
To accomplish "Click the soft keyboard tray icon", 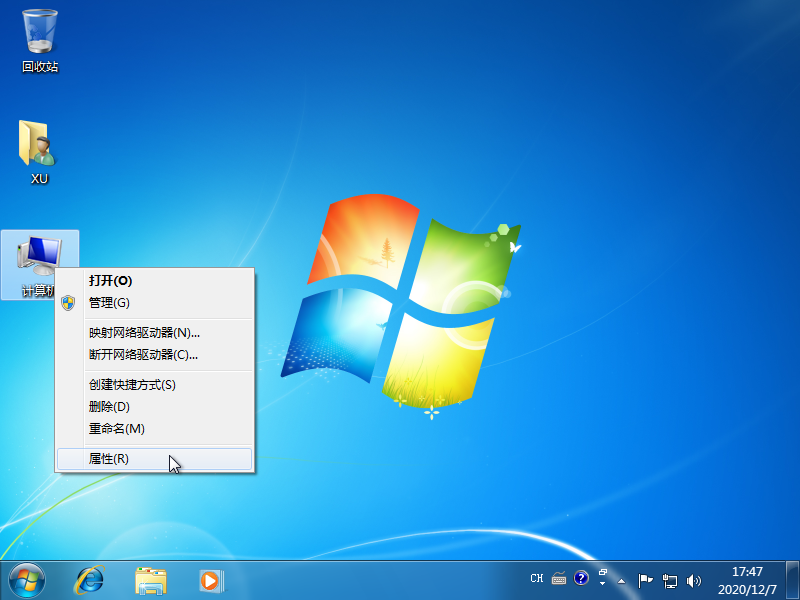I will 558,578.
